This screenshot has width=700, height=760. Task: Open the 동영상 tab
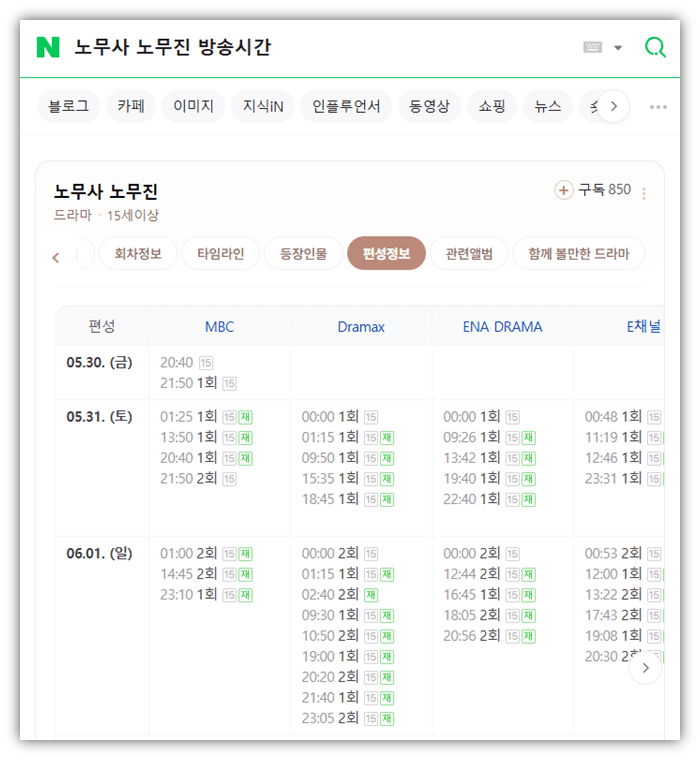pyautogui.click(x=430, y=106)
